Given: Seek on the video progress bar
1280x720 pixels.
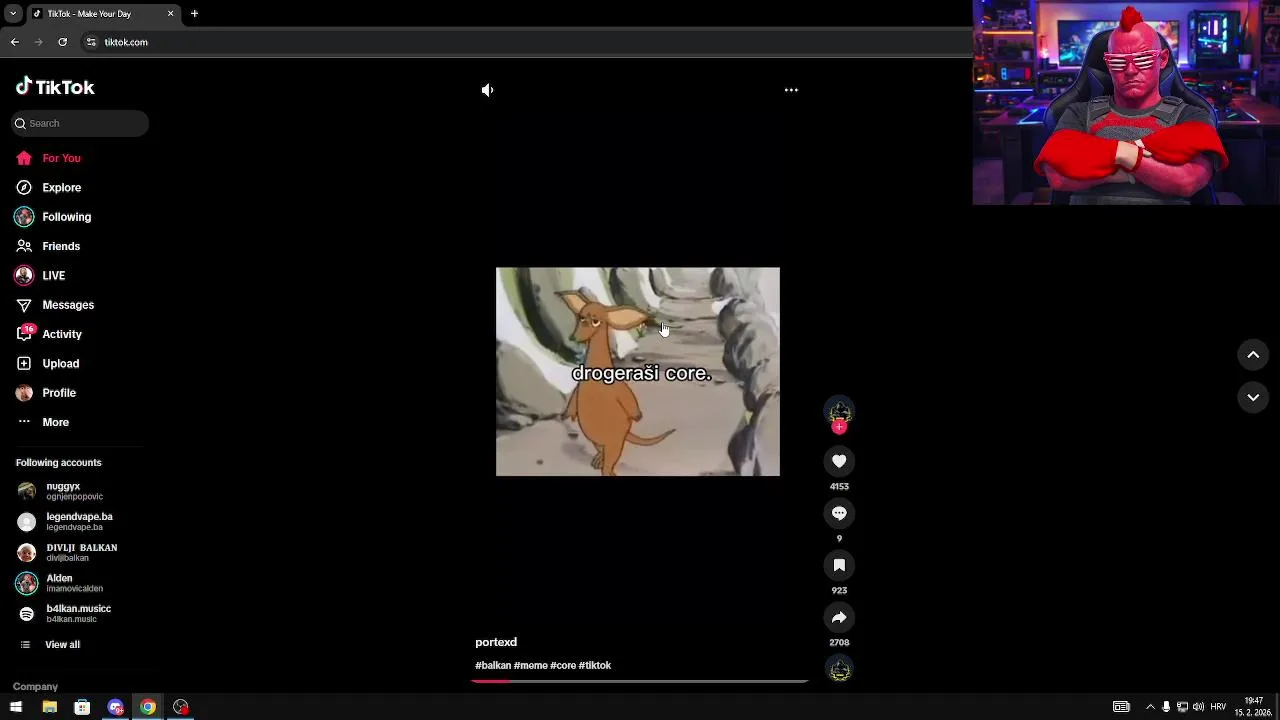Looking at the screenshot, I should tap(639, 681).
